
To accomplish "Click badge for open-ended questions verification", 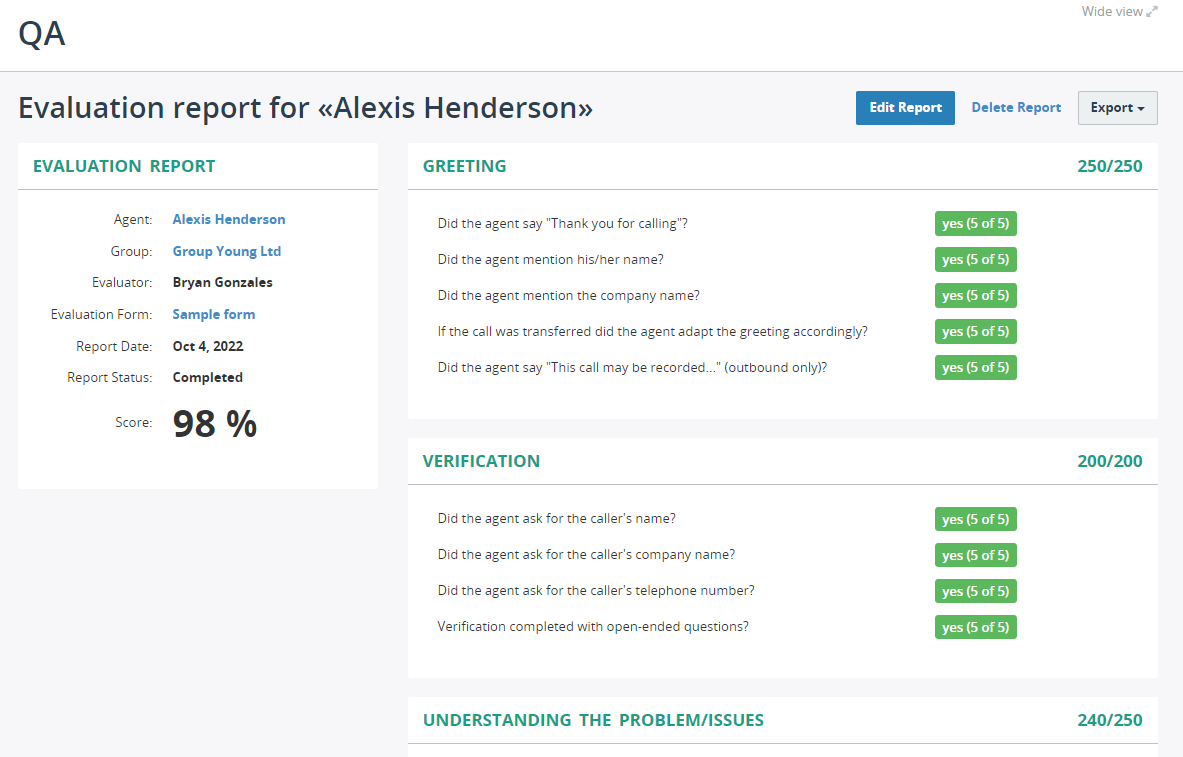I will [975, 627].
